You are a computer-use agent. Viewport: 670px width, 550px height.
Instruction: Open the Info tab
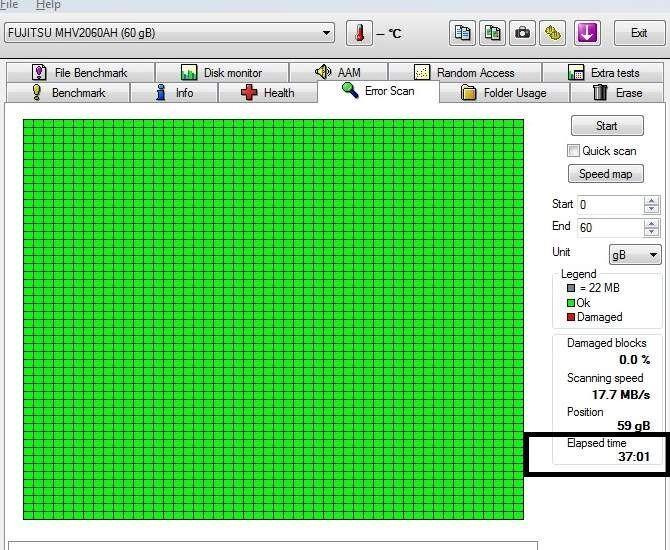[x=174, y=93]
